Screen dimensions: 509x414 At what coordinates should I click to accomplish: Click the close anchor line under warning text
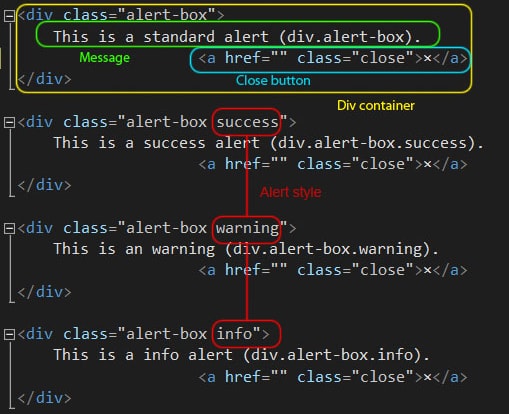(x=333, y=270)
